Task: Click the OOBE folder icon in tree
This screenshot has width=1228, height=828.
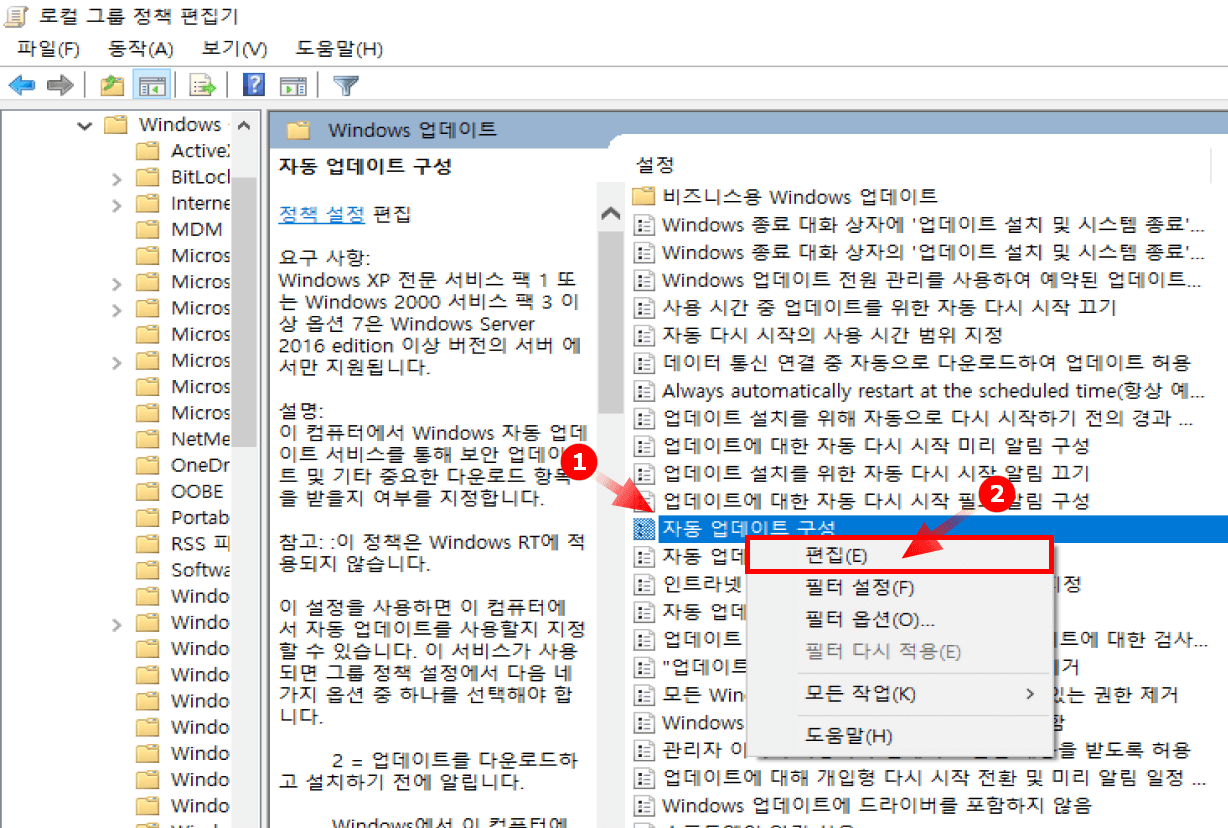Action: coord(148,491)
